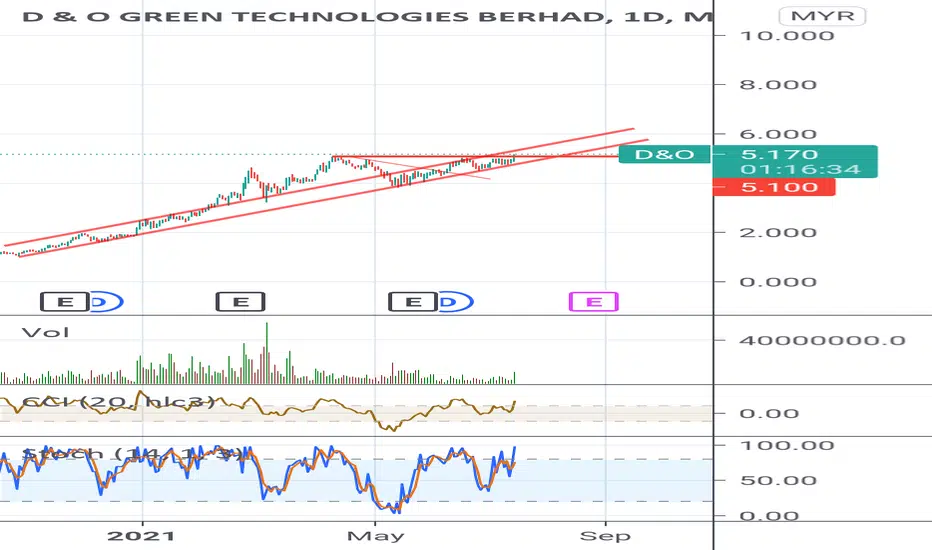Select the red 5.100 price line label

(x=773, y=187)
